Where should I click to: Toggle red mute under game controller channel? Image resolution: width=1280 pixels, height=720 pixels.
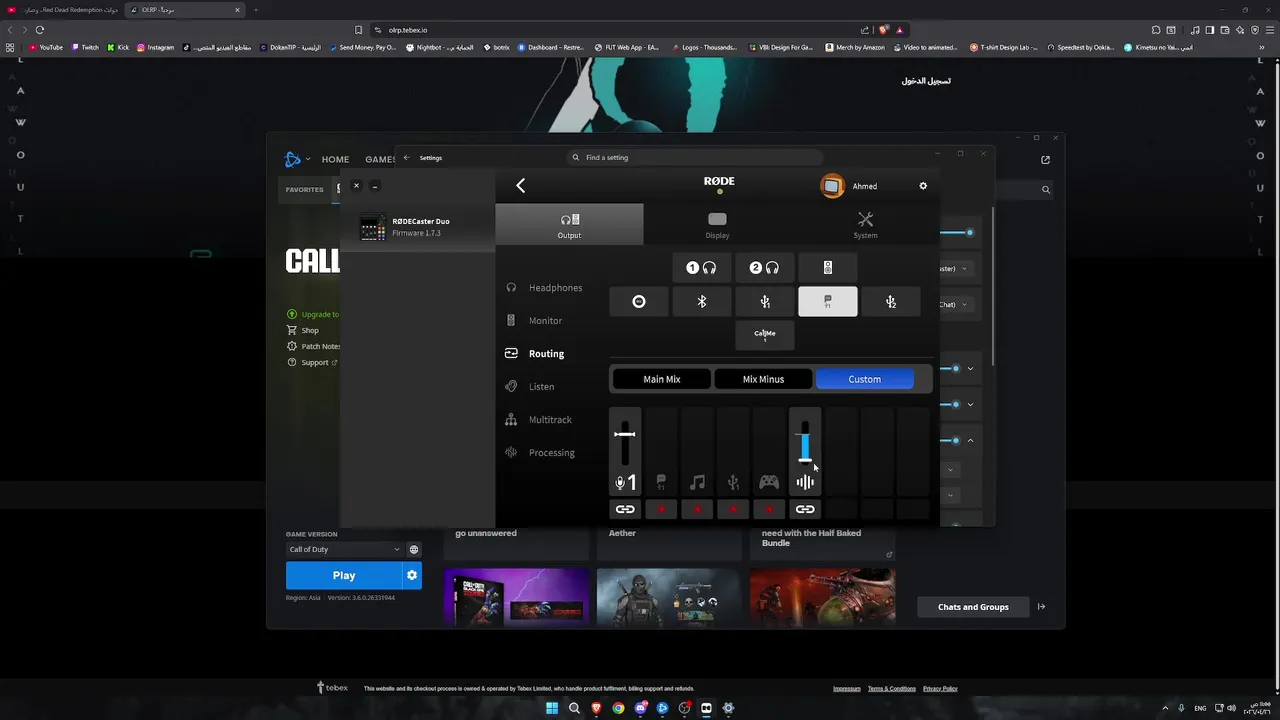769,509
